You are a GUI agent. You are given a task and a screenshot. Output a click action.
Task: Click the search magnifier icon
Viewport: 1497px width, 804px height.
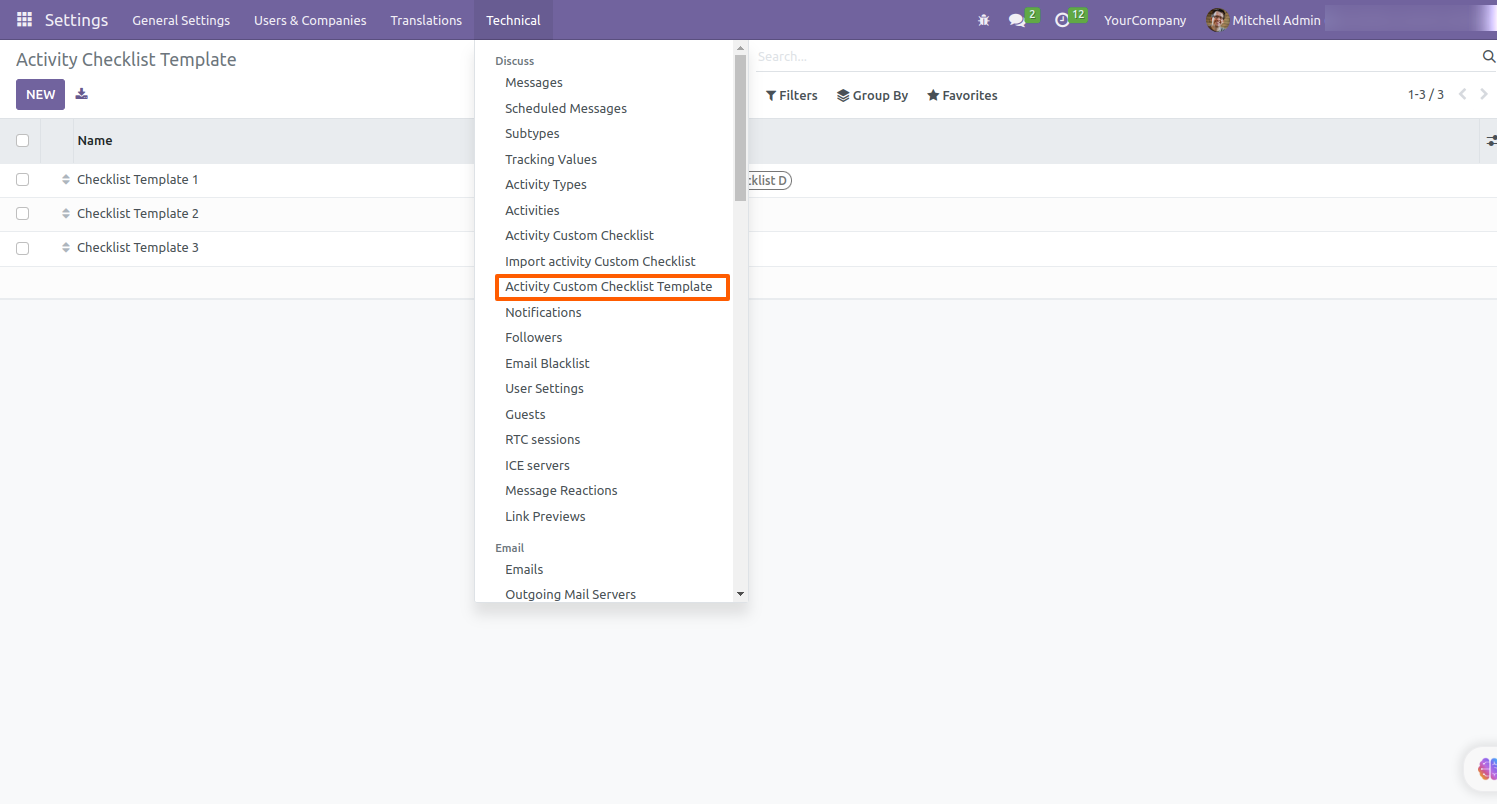(x=1488, y=56)
